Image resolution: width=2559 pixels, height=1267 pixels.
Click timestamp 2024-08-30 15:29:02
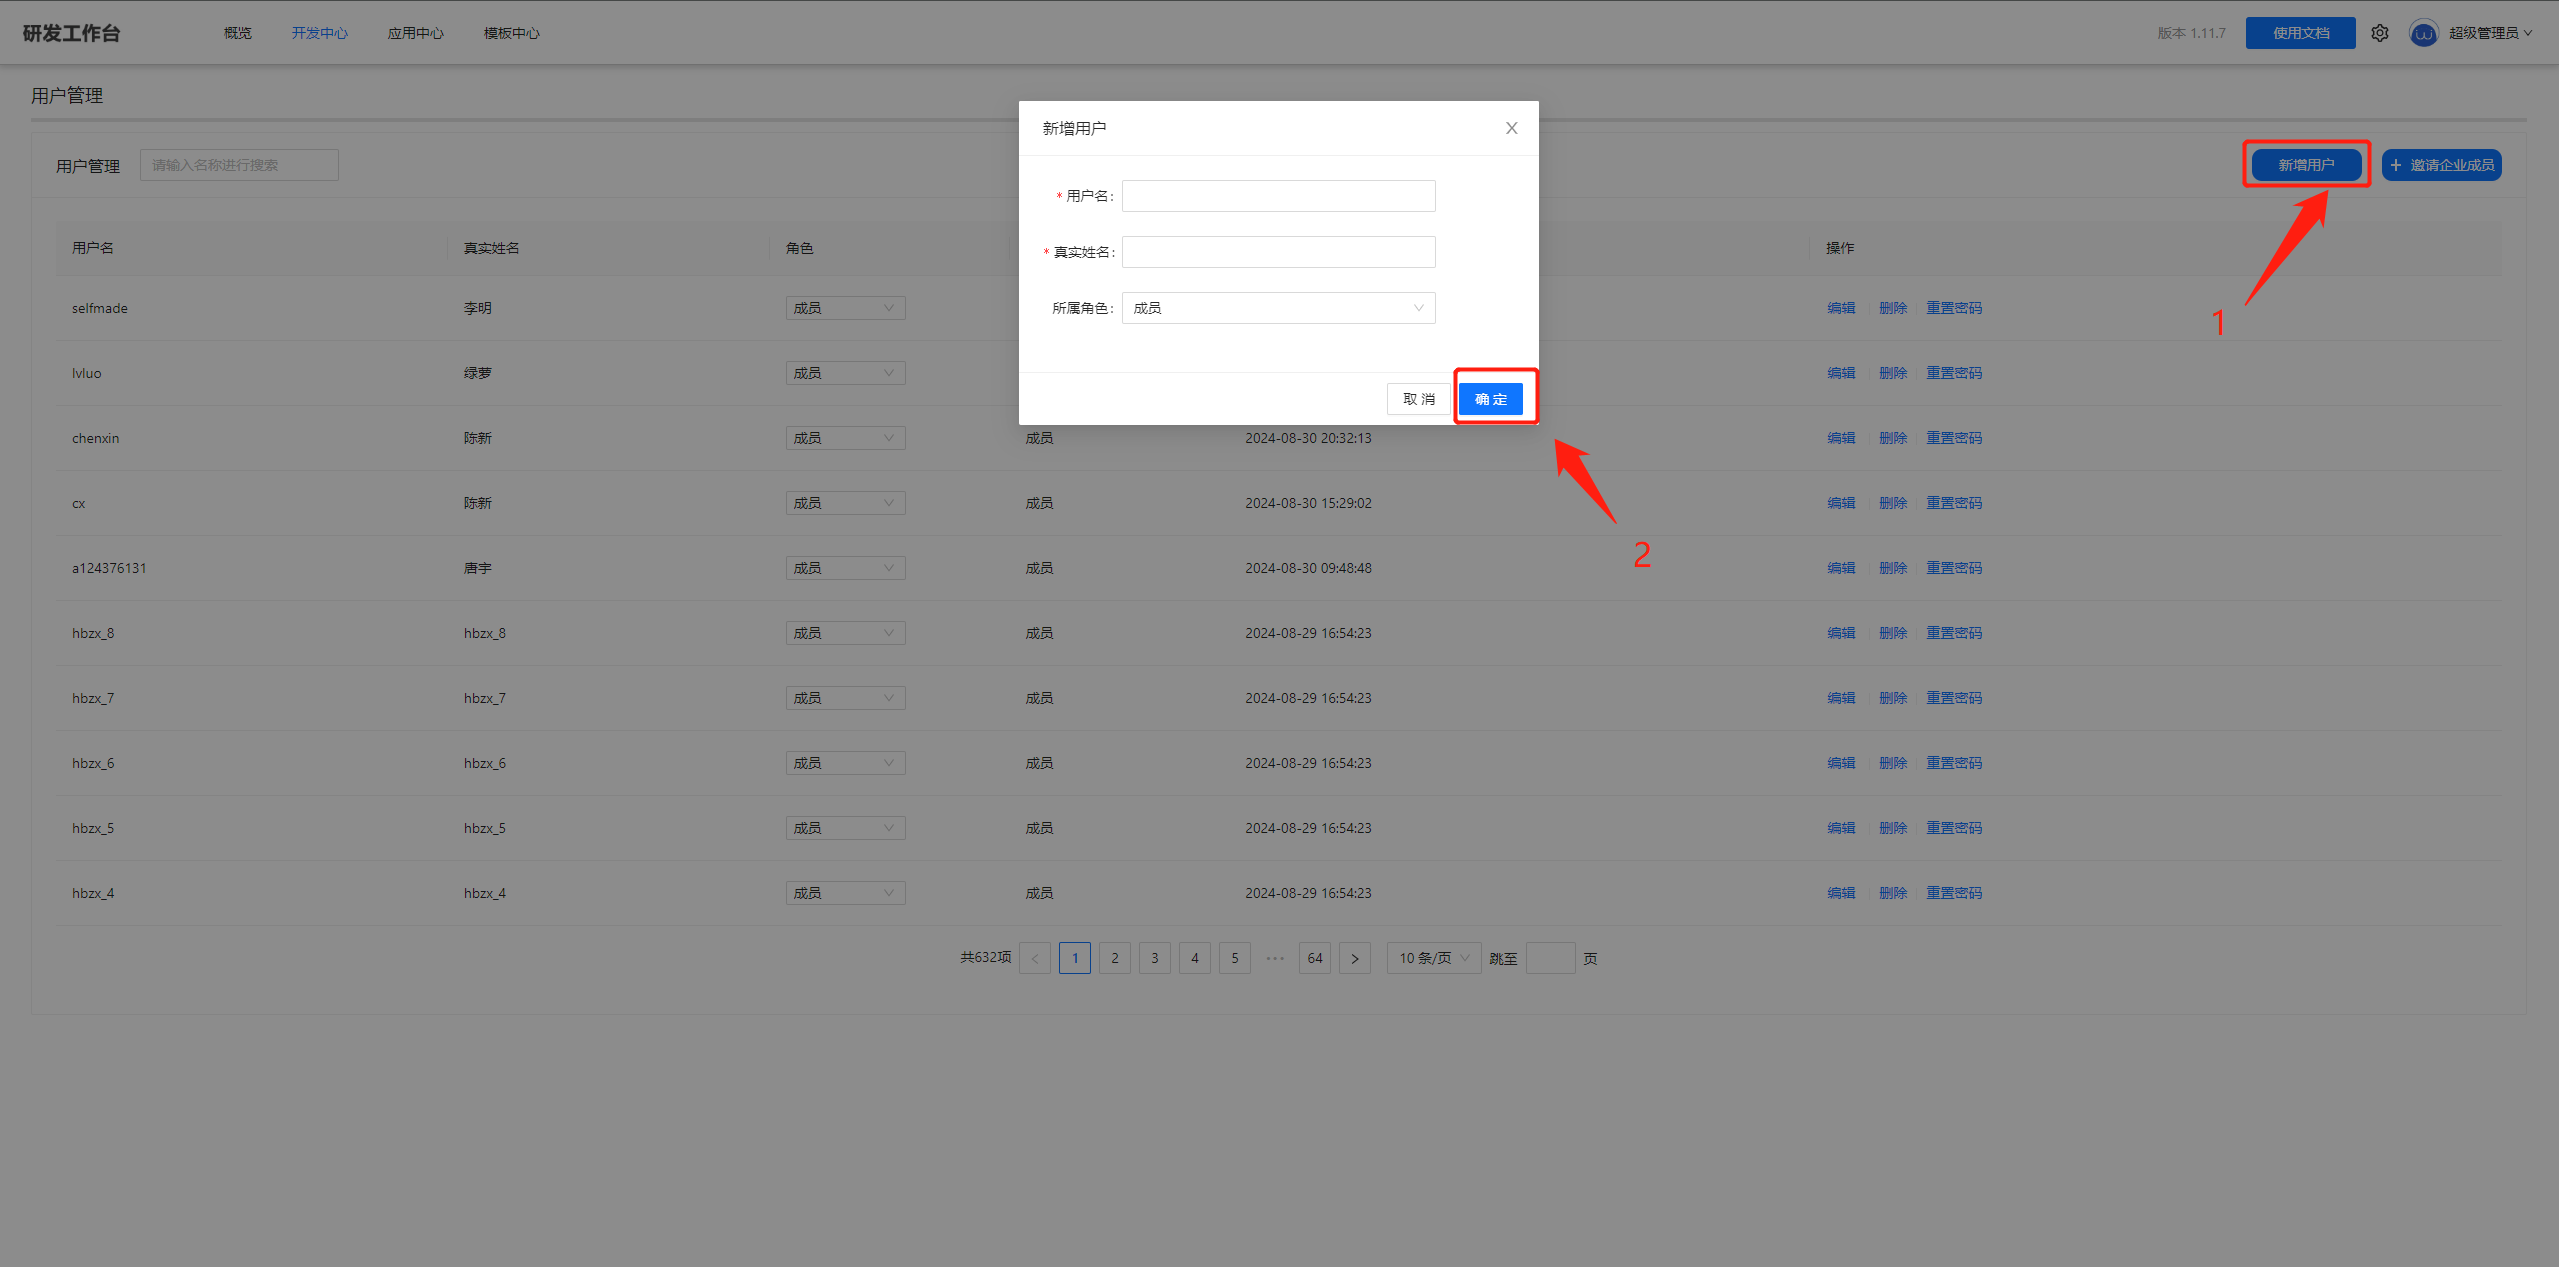1308,503
